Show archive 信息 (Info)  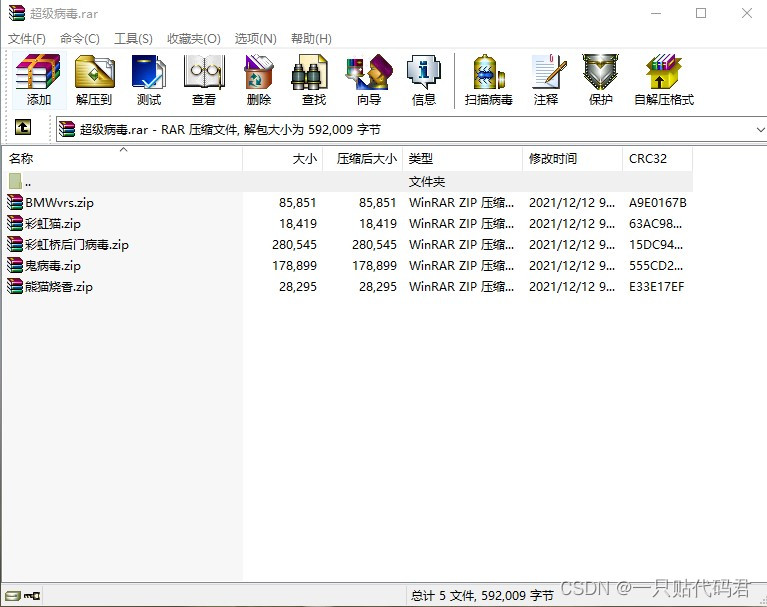(424, 81)
